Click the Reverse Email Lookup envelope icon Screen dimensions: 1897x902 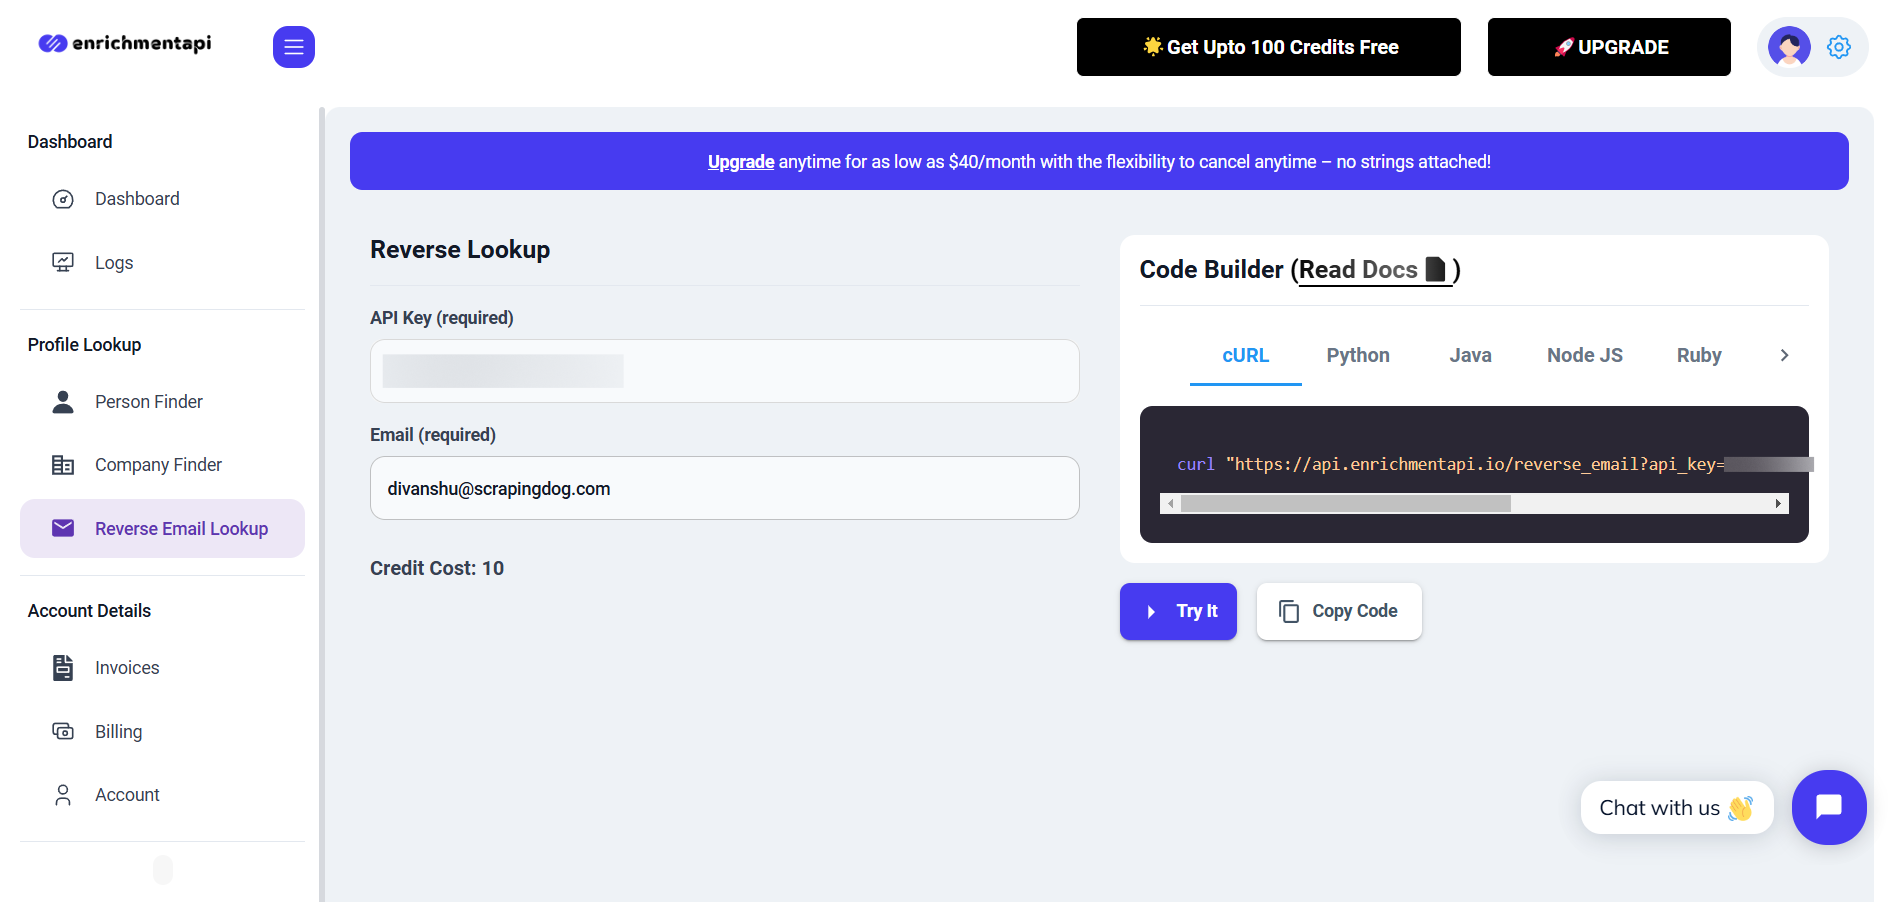click(63, 528)
